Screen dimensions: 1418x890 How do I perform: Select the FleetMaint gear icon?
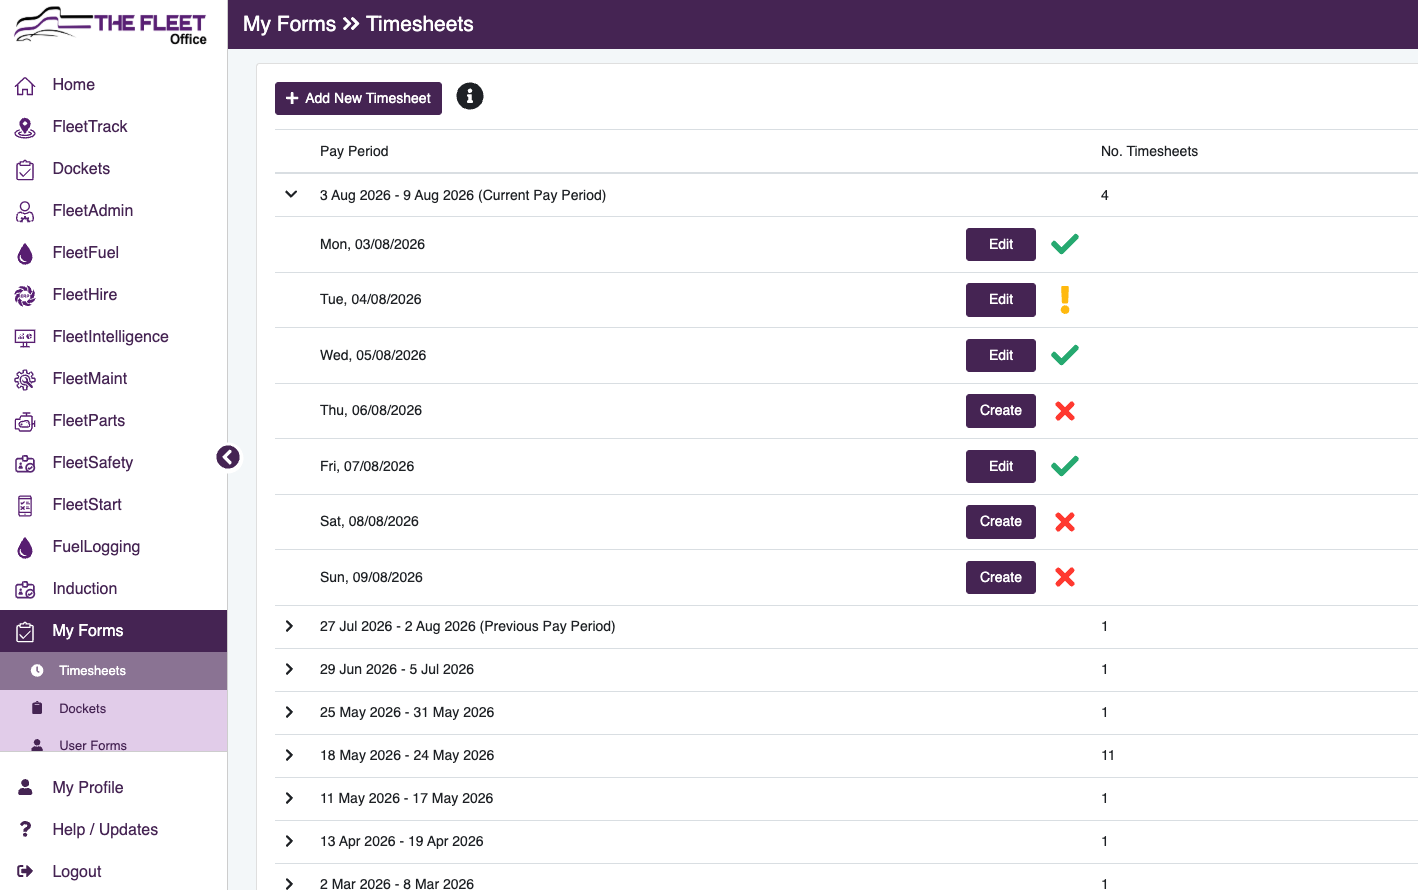(x=25, y=379)
